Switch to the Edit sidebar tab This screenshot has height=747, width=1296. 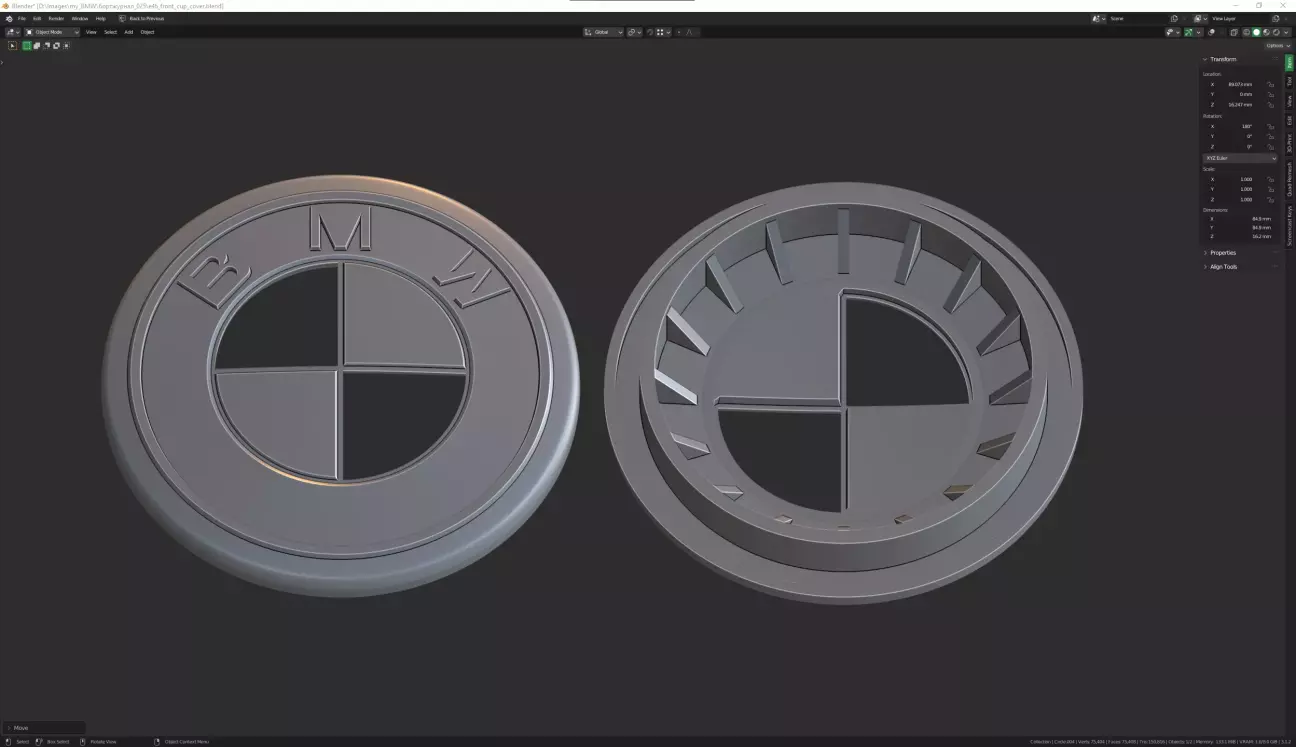coord(1290,120)
